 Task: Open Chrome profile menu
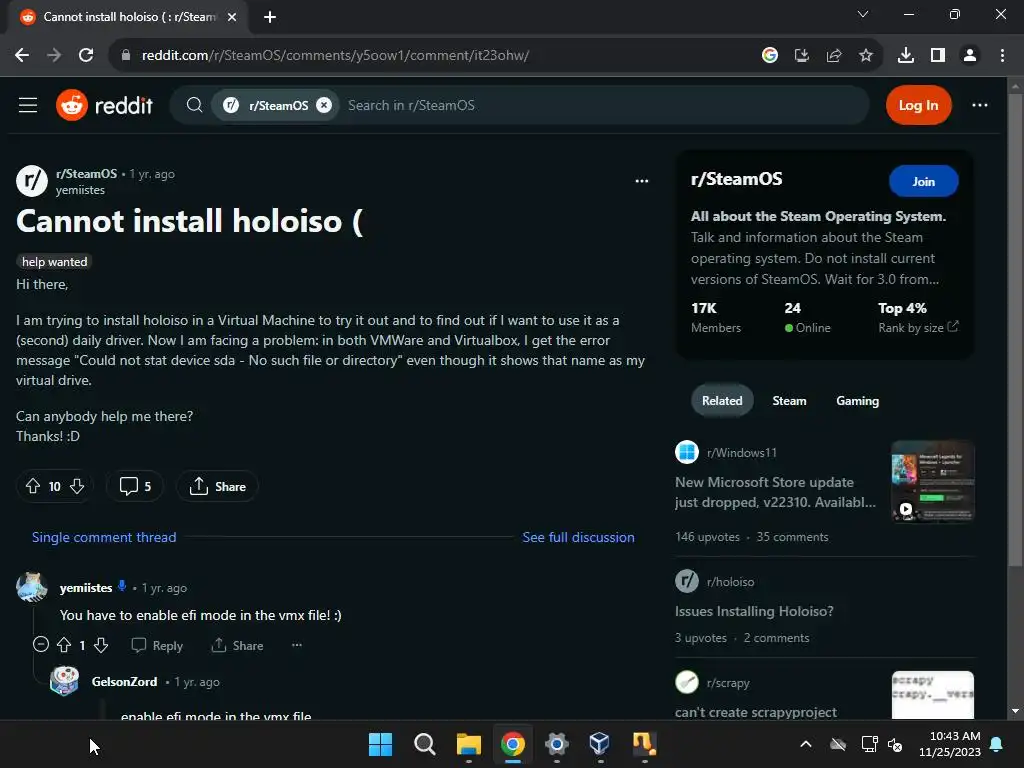(970, 56)
